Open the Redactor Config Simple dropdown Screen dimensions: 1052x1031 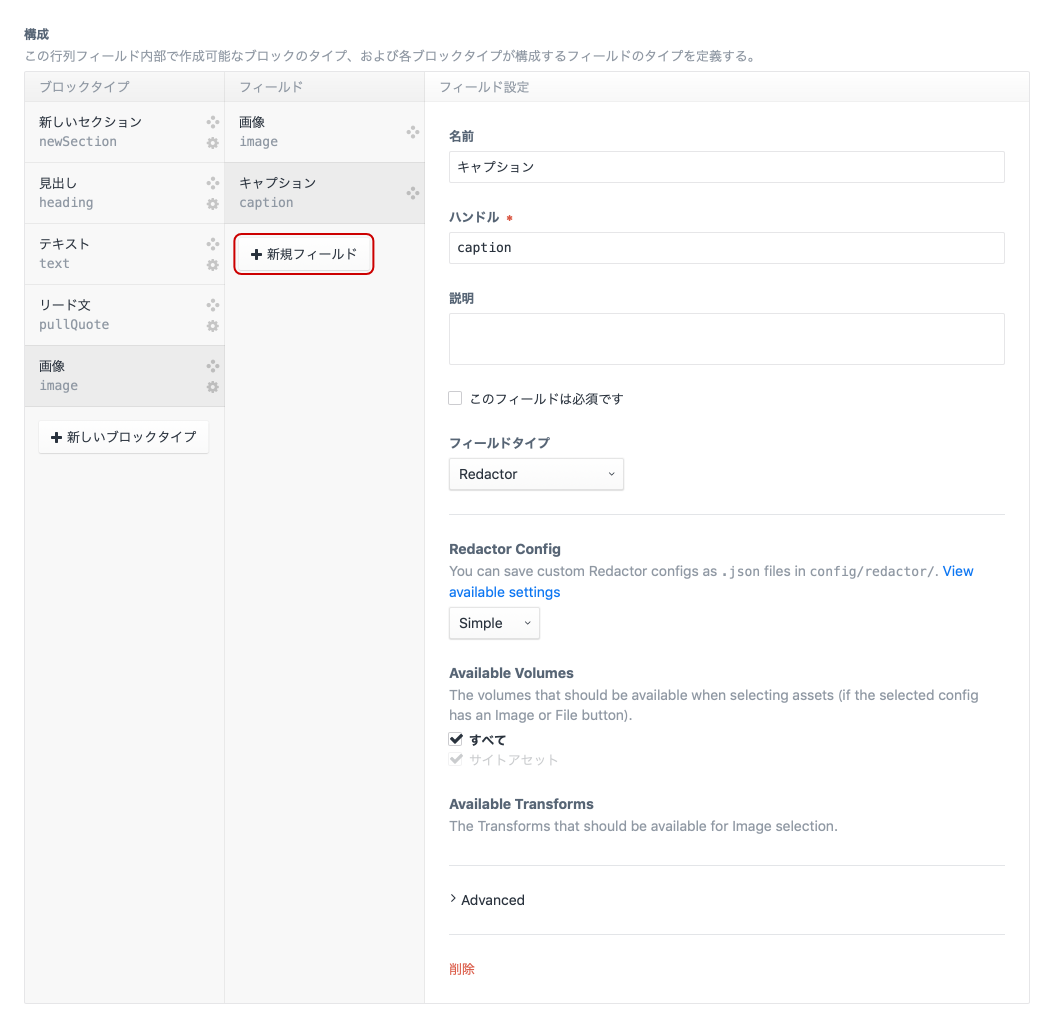(494, 623)
